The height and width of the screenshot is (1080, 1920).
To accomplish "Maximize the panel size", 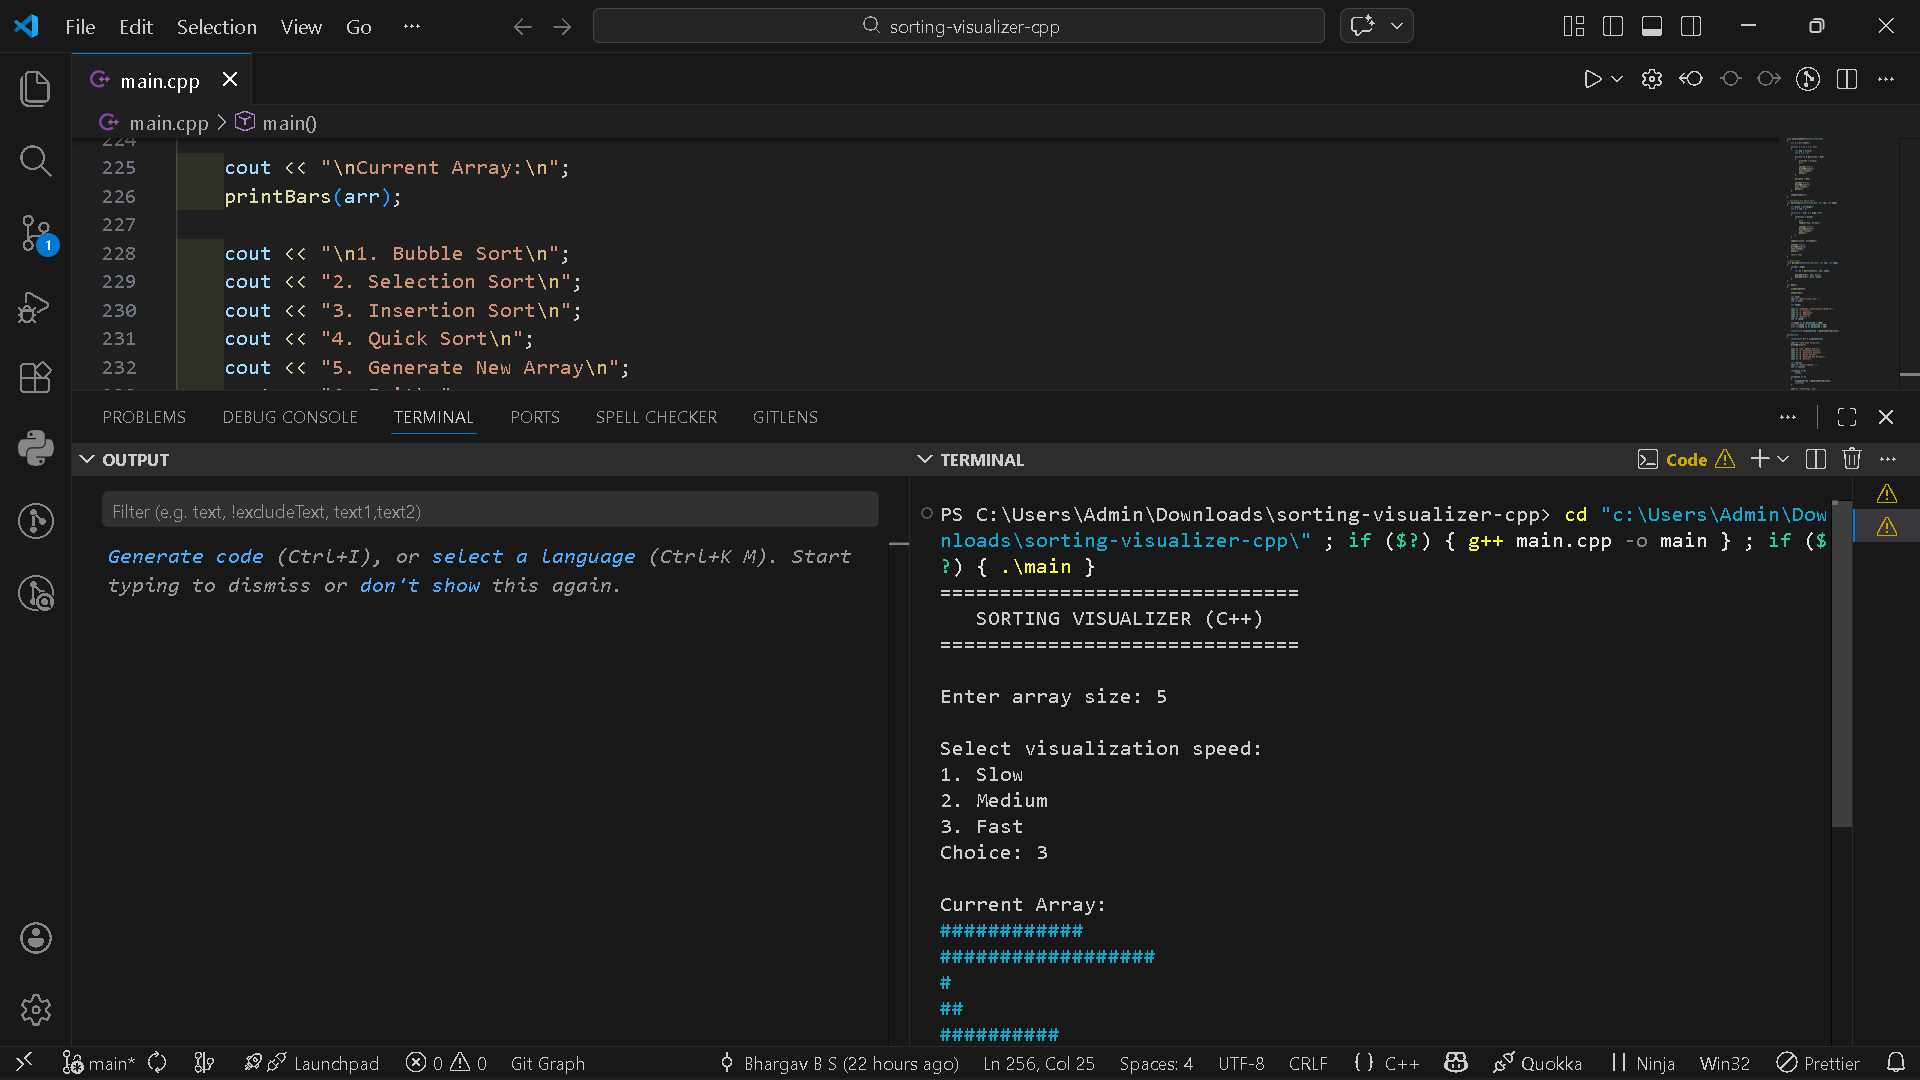I will click(1847, 417).
